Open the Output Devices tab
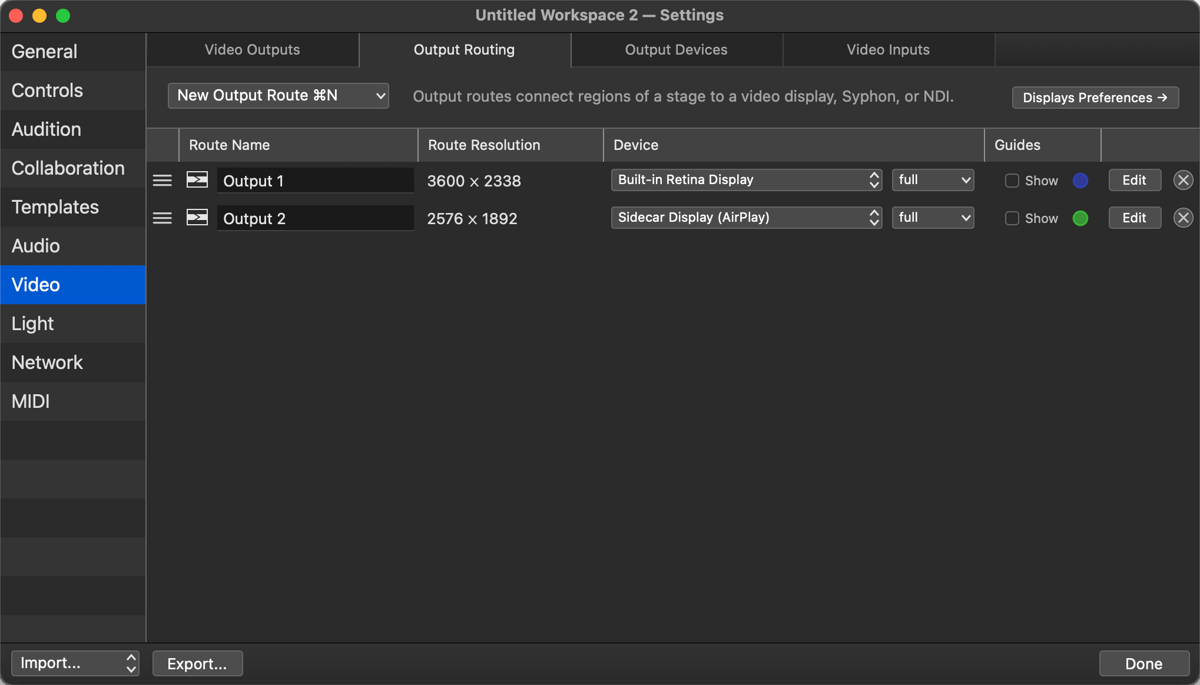Viewport: 1200px width, 685px height. (676, 49)
